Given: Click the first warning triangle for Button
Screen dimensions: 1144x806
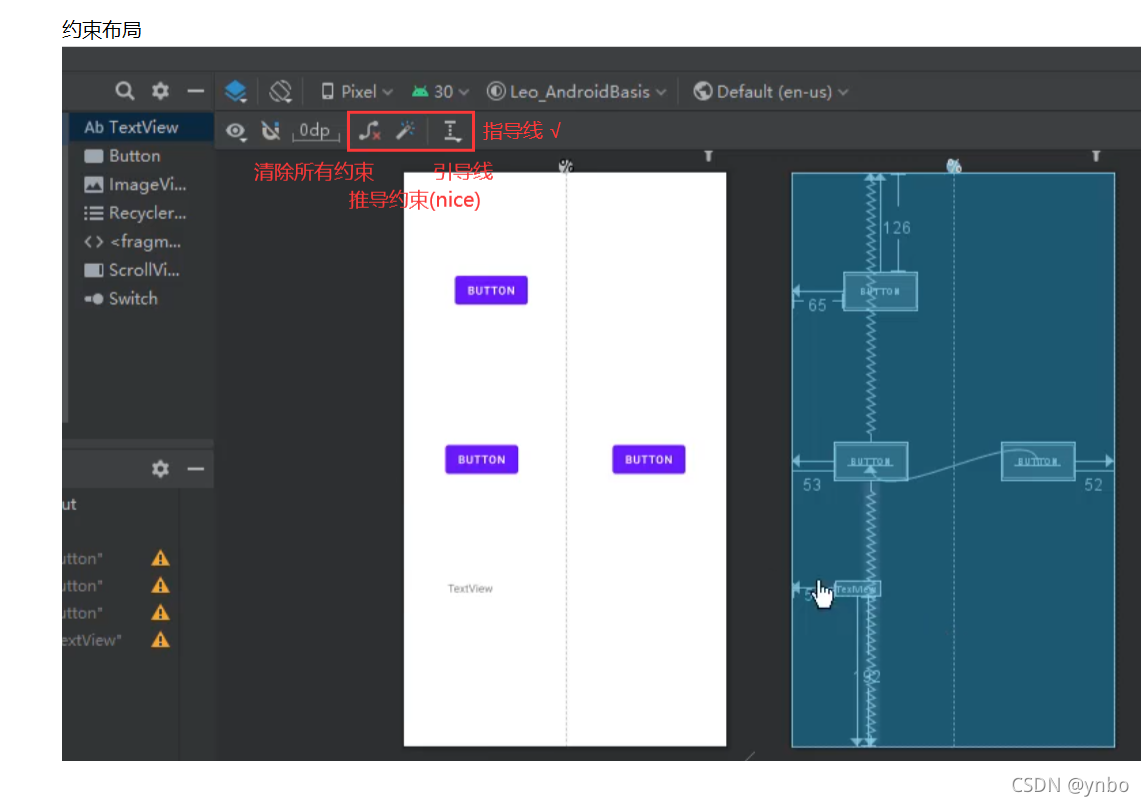Looking at the screenshot, I should pyautogui.click(x=160, y=558).
